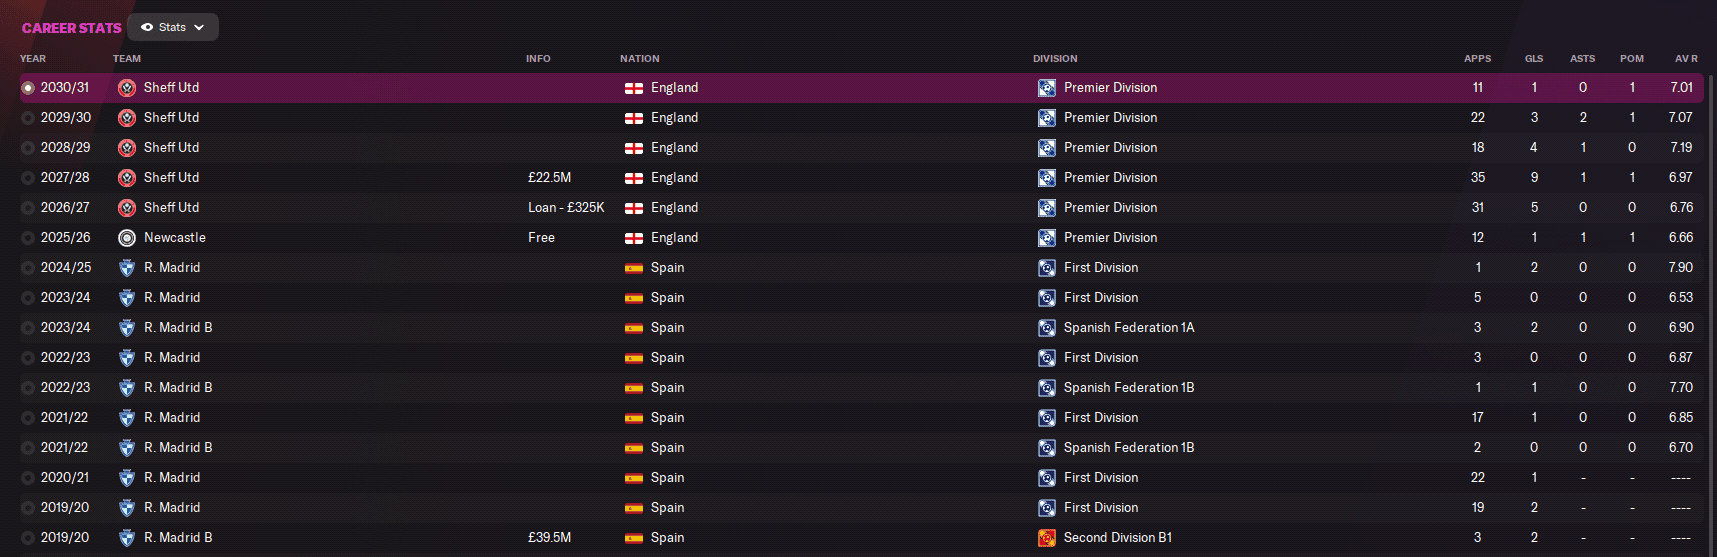Select the 2030/31 season radio button
The image size is (1717, 557).
point(28,88)
